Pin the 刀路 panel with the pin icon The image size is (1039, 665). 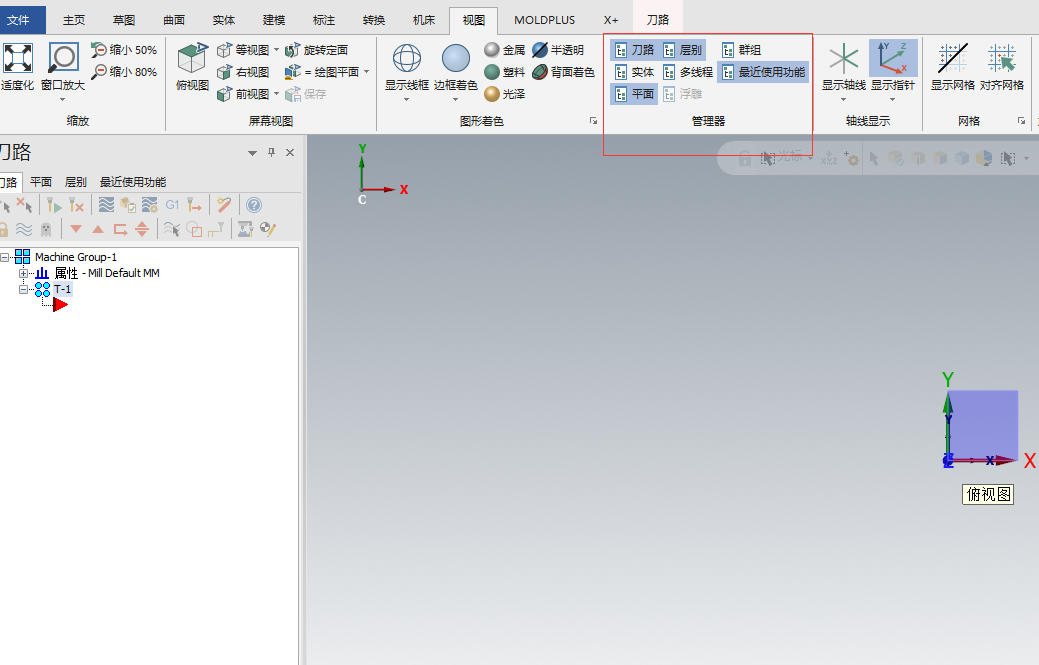tap(270, 153)
